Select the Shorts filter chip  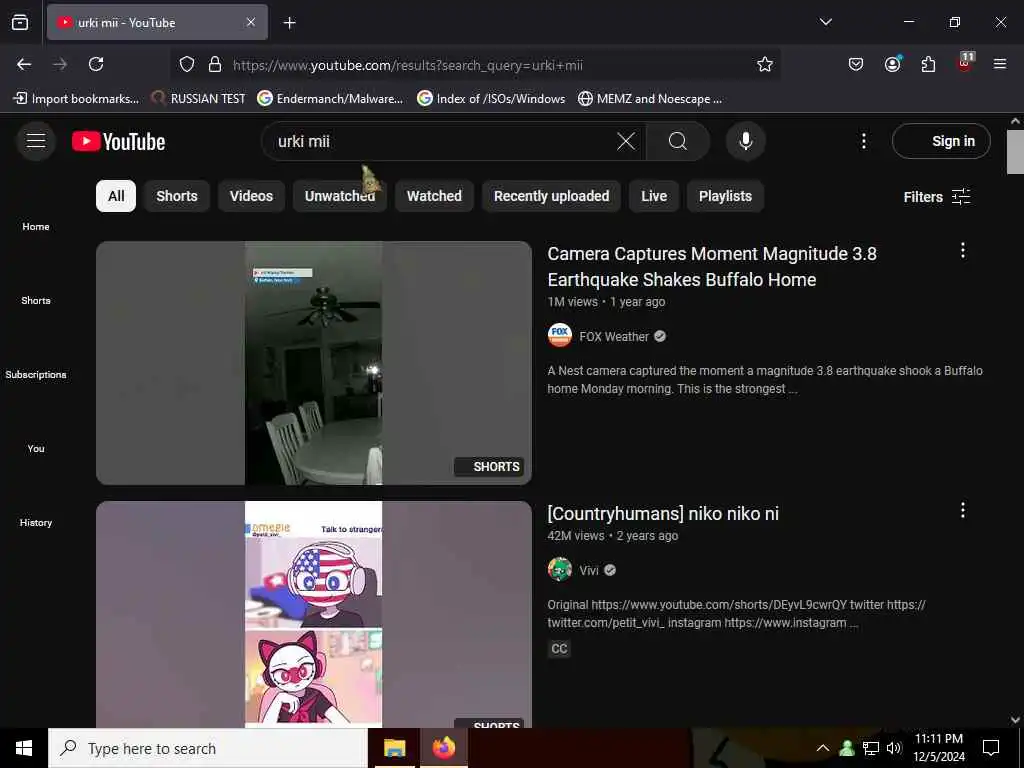pyautogui.click(x=177, y=196)
